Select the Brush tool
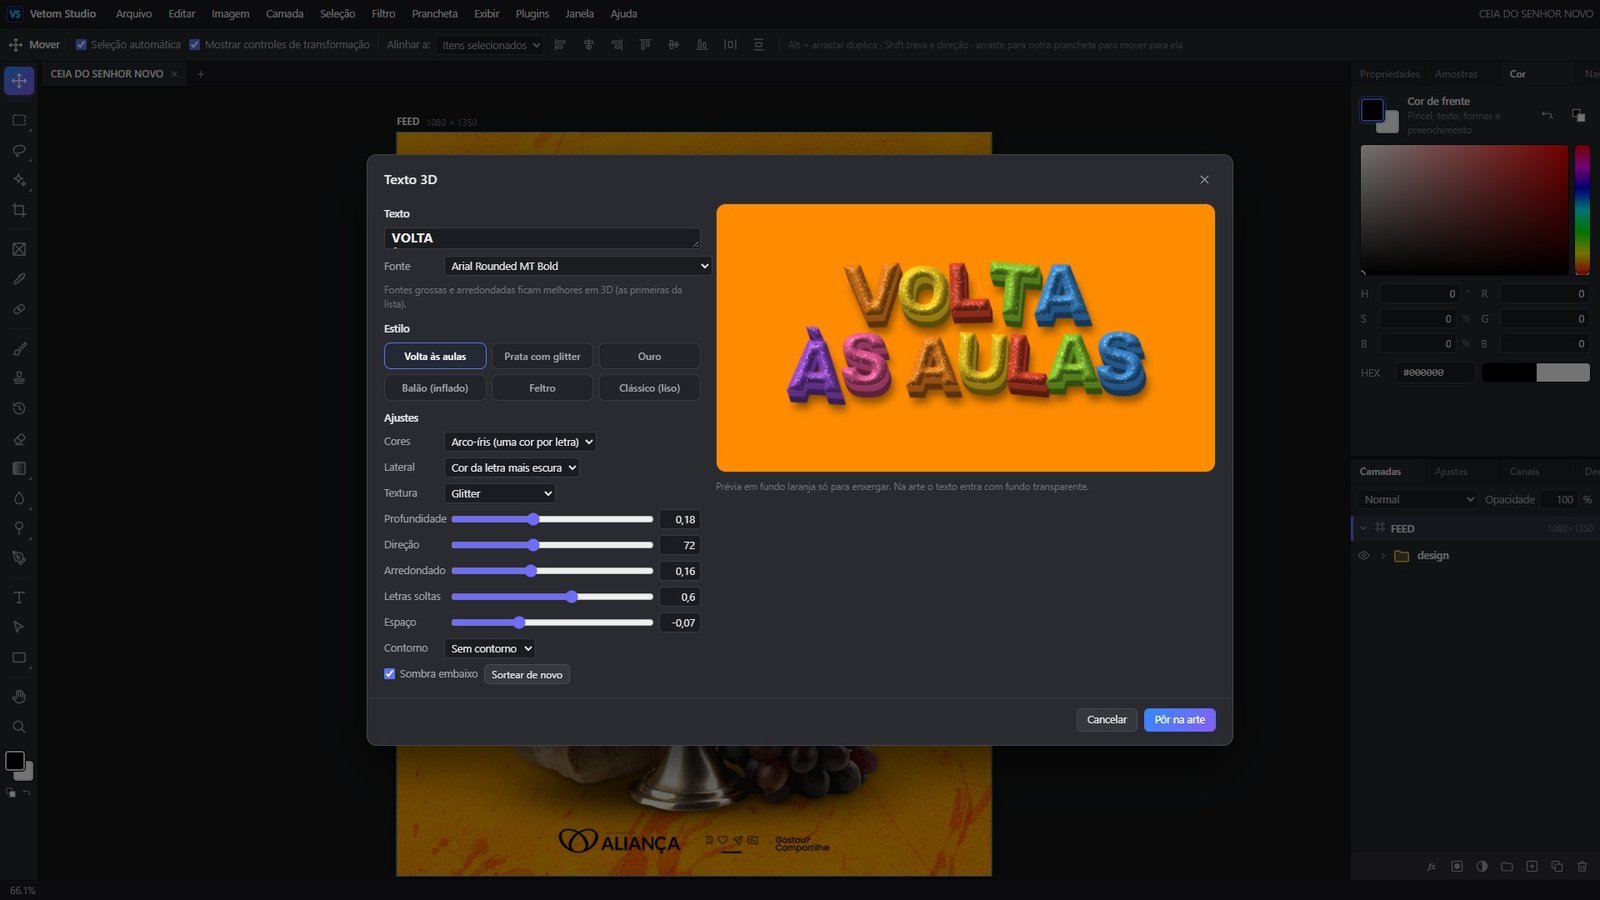 coord(19,349)
